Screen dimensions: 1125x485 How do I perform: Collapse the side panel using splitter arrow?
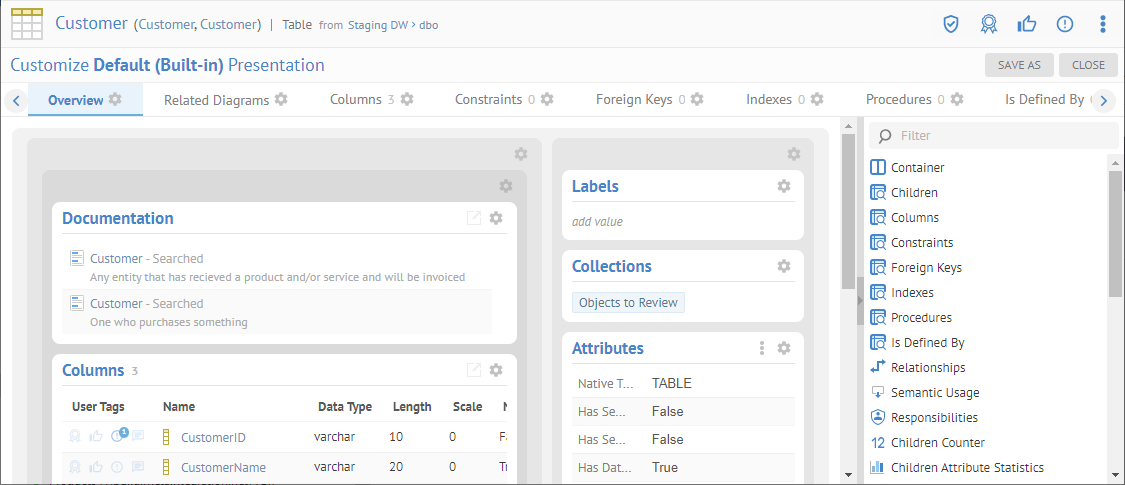[x=859, y=300]
